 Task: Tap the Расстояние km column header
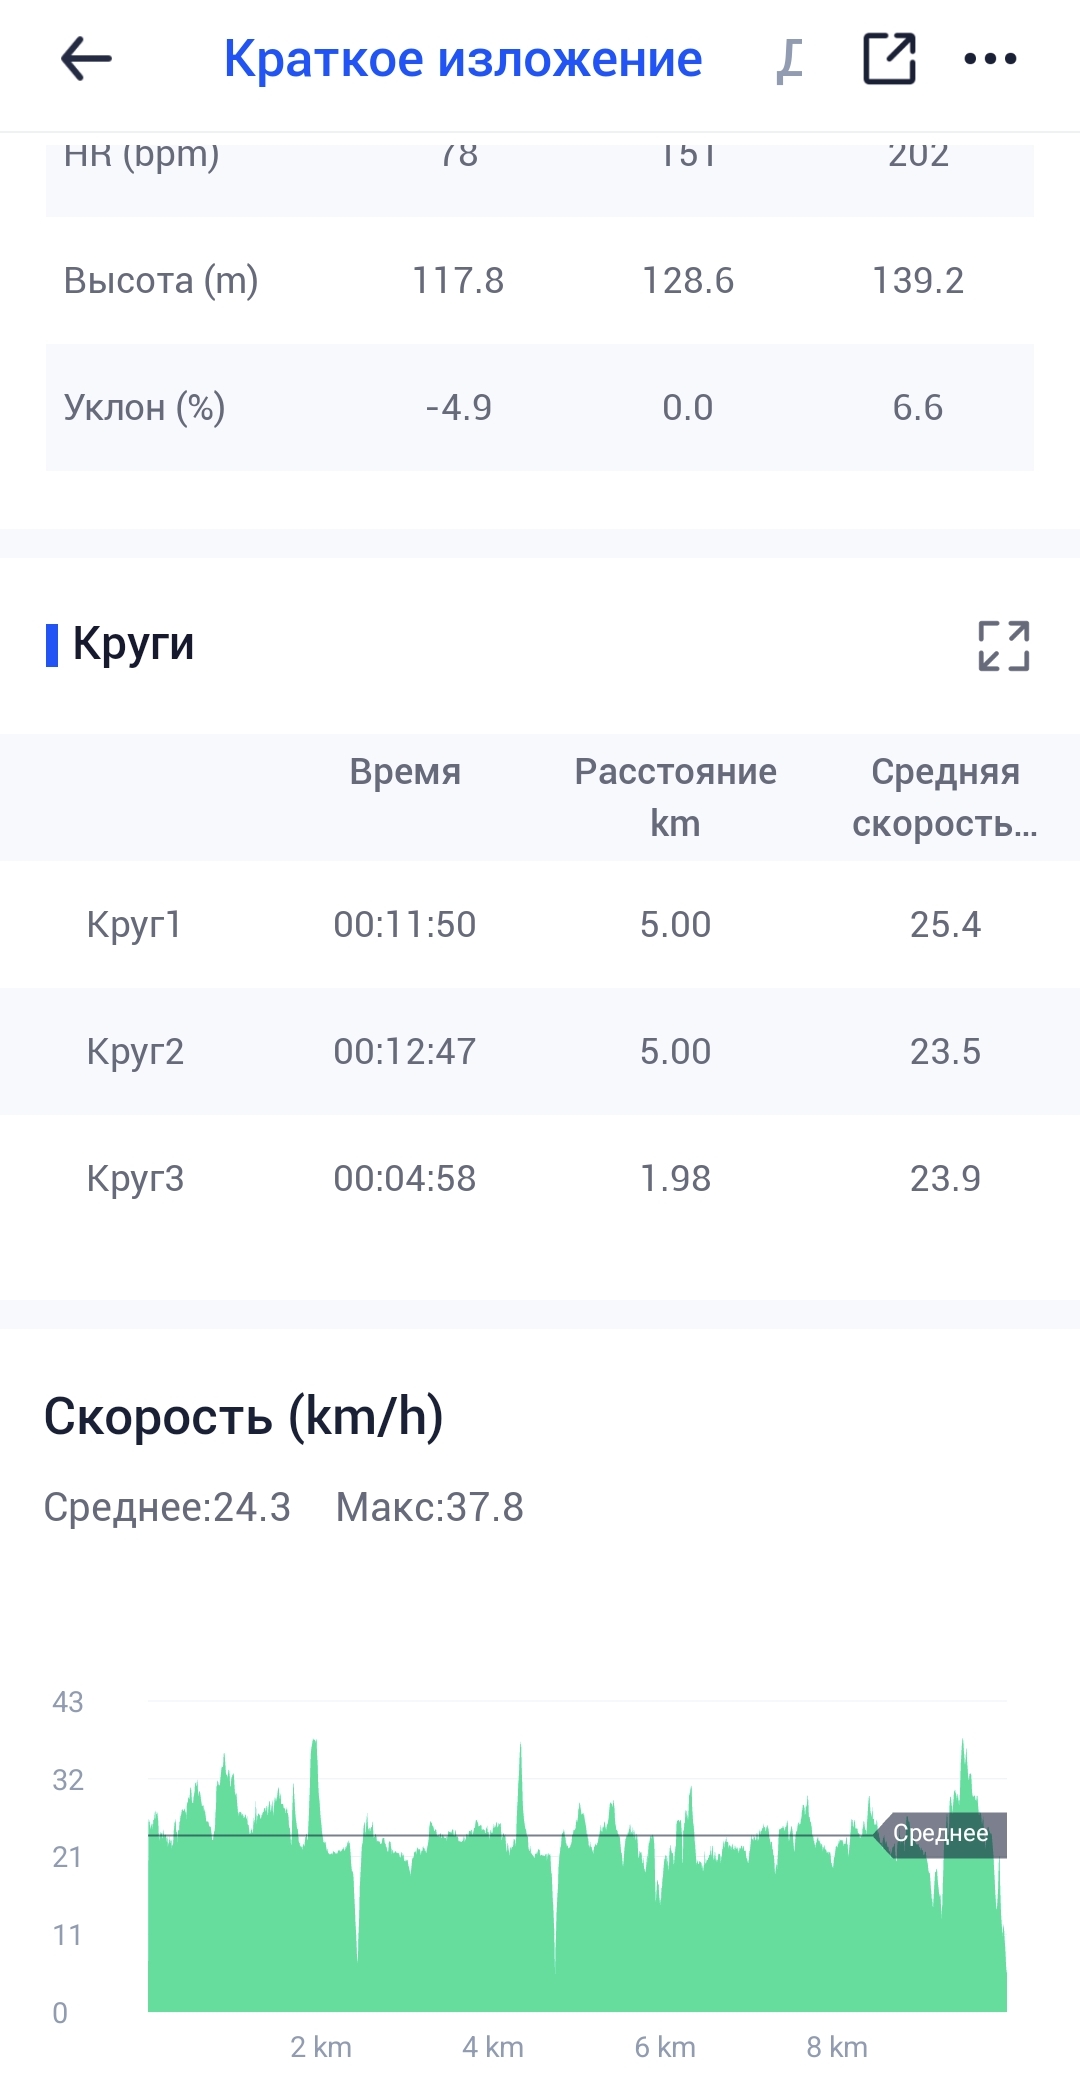(675, 797)
